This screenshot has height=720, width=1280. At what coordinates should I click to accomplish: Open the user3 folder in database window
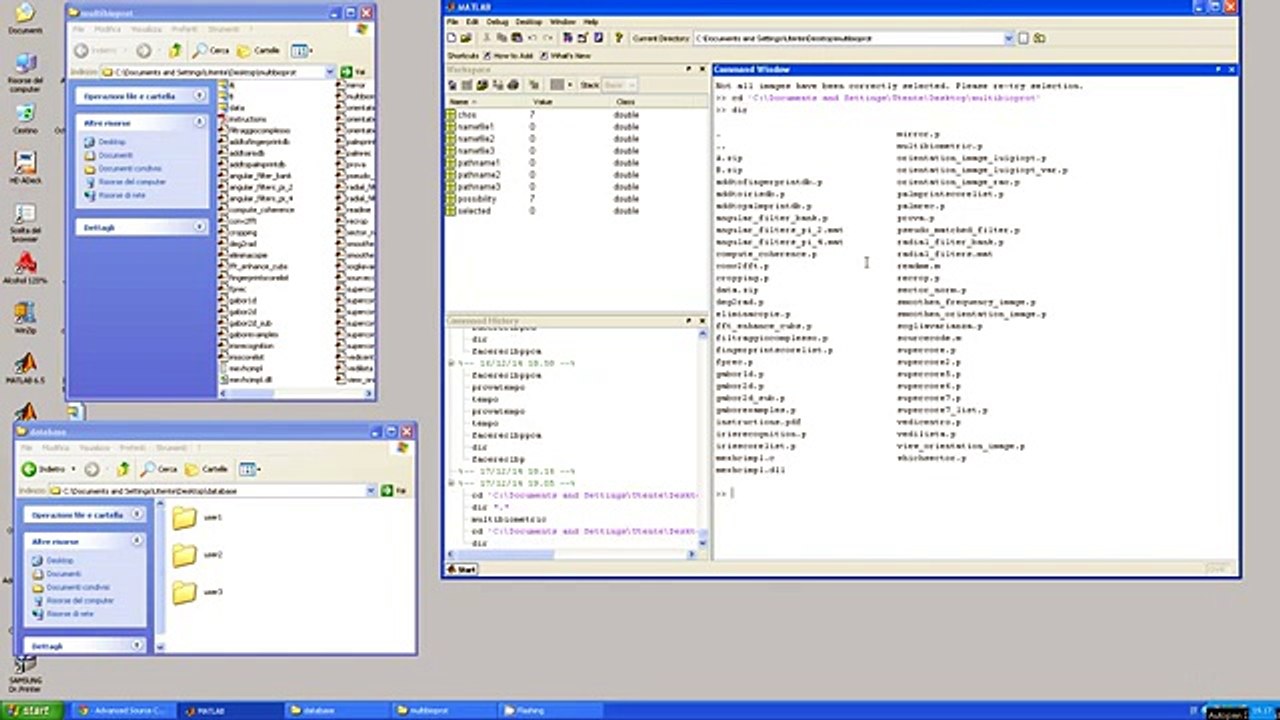196,592
